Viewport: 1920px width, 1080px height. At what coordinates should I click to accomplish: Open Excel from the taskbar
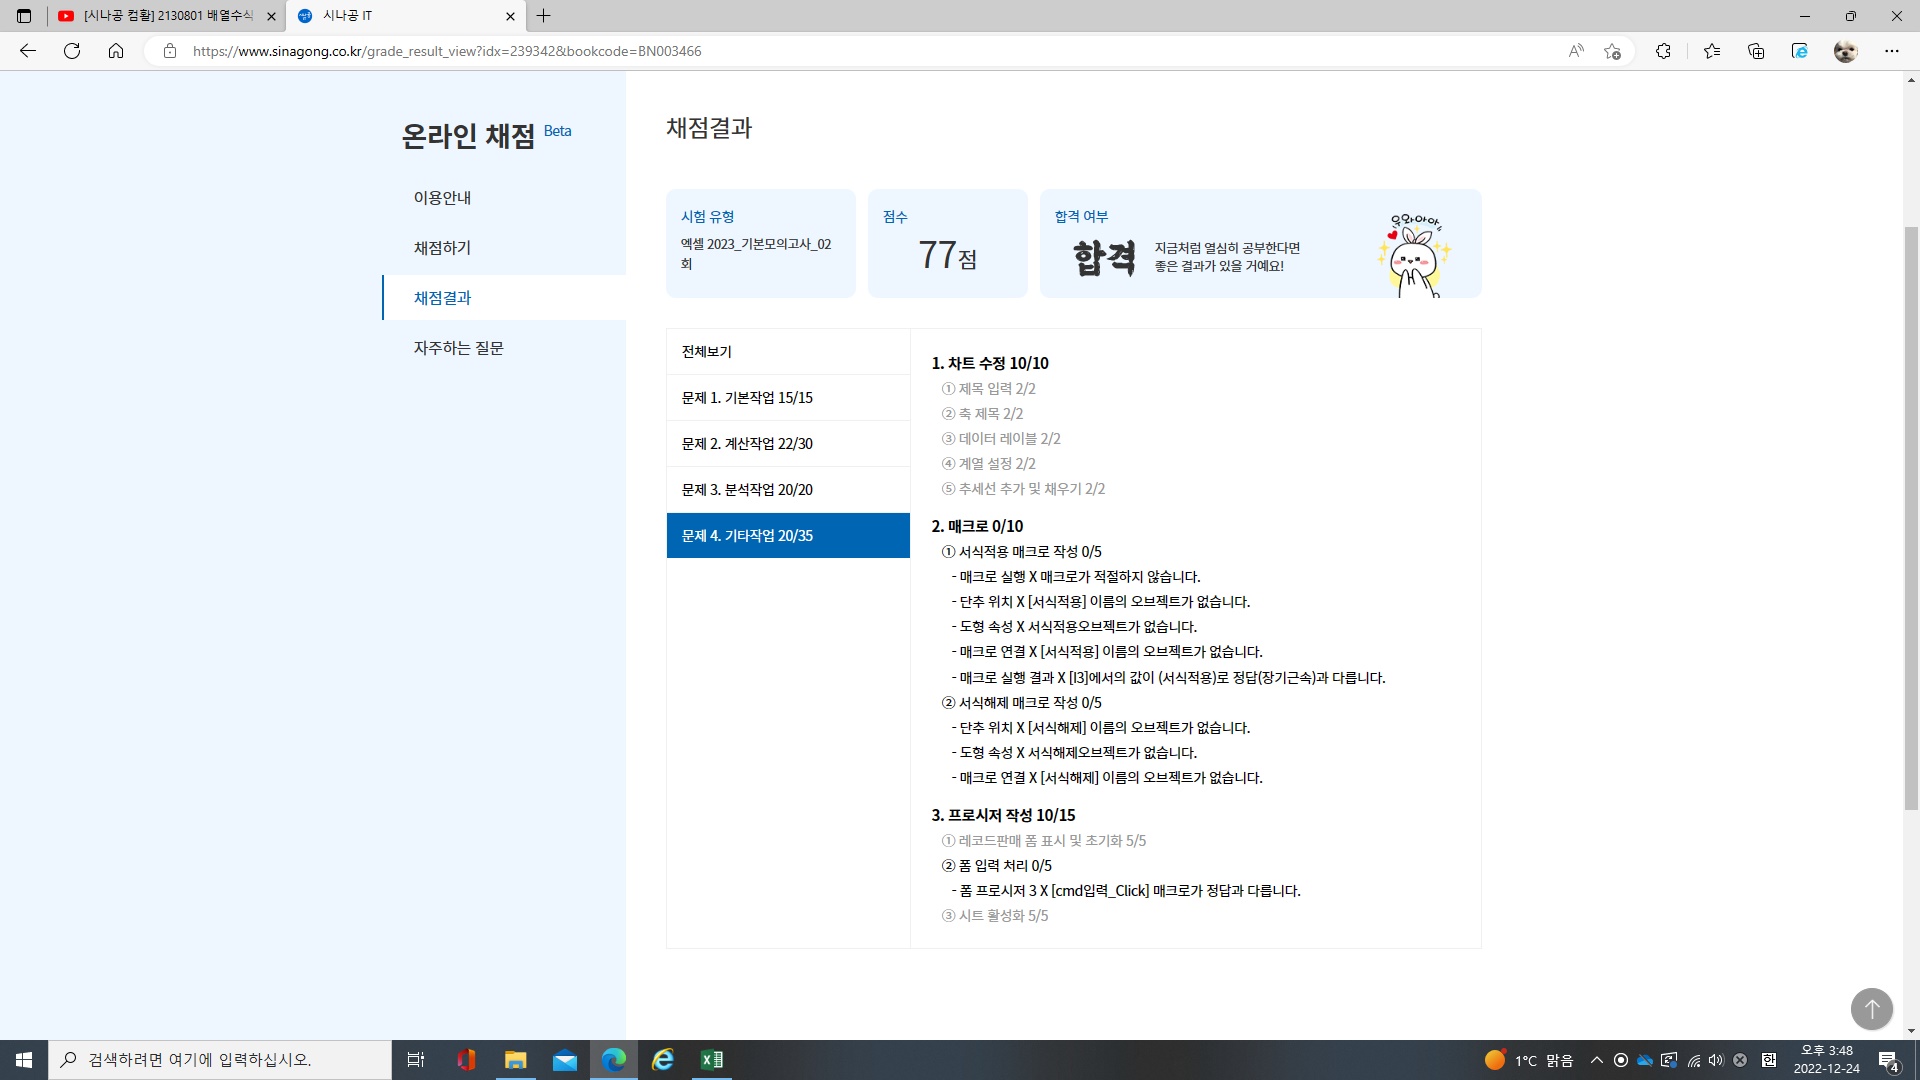coord(712,1060)
